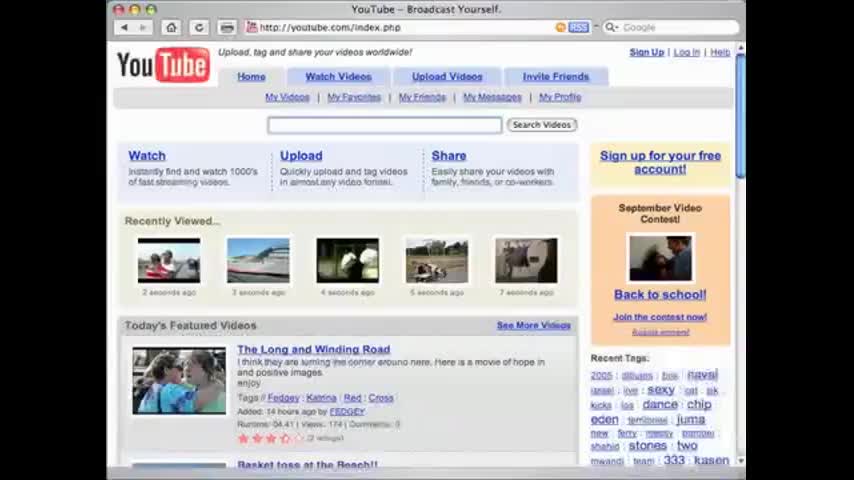Screen dimensions: 854x480
Task: Click the Search Videos button
Action: click(541, 125)
